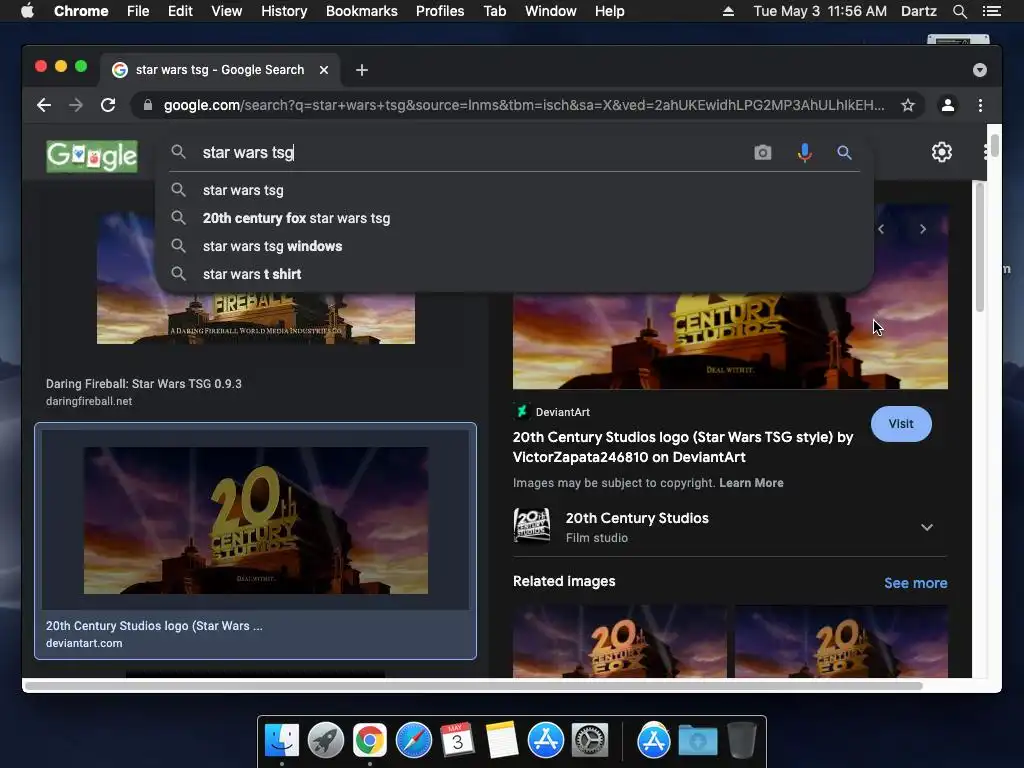Show next image in preview panel

(x=923, y=229)
